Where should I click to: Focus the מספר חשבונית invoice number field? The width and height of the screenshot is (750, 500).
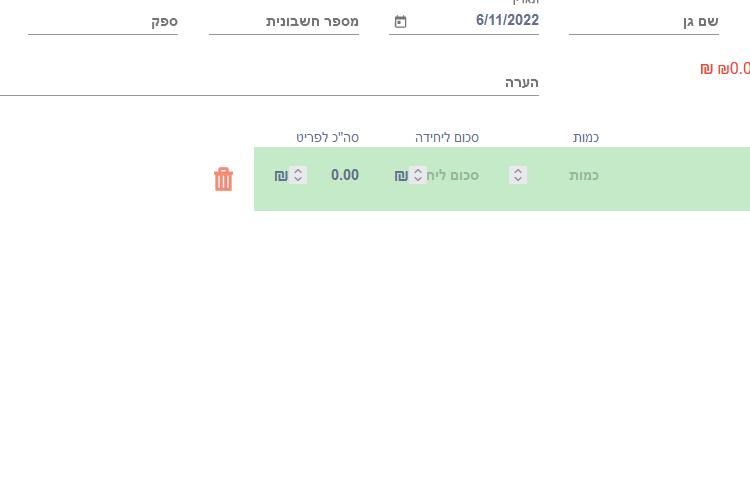point(284,22)
